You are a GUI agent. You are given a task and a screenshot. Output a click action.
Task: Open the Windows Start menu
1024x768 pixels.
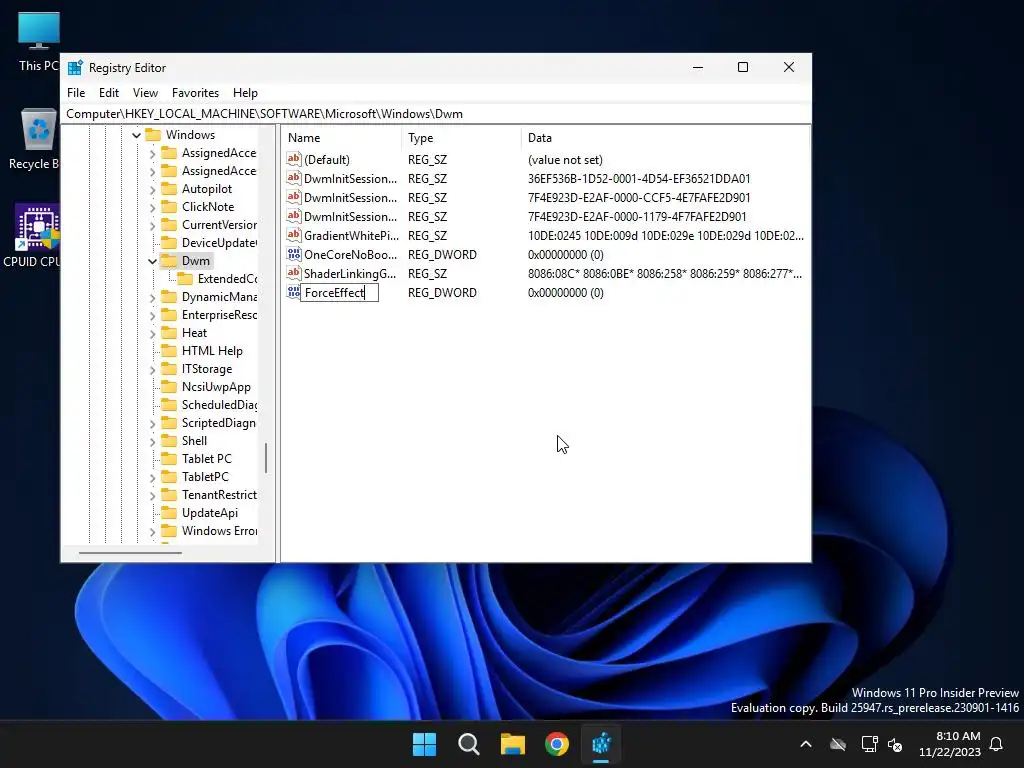pyautogui.click(x=424, y=744)
